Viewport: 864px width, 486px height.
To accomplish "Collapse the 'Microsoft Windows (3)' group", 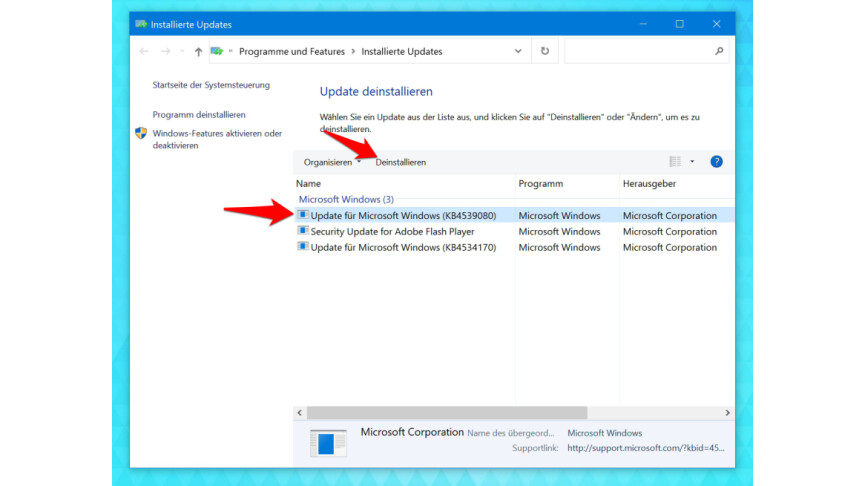I will 346,199.
